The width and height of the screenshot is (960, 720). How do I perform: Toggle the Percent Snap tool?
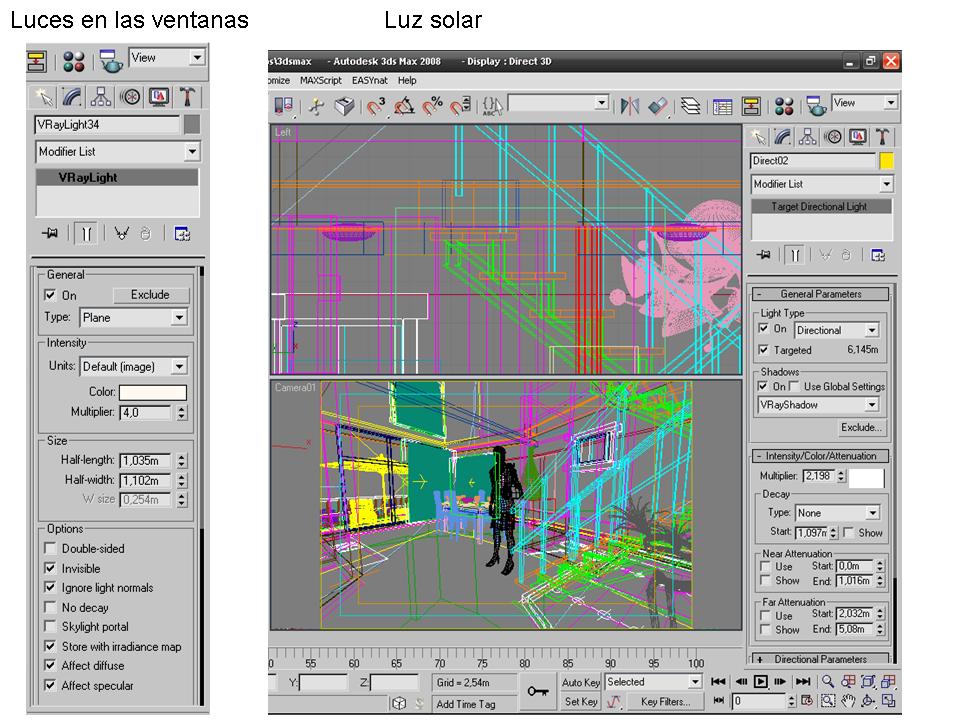coord(432,107)
